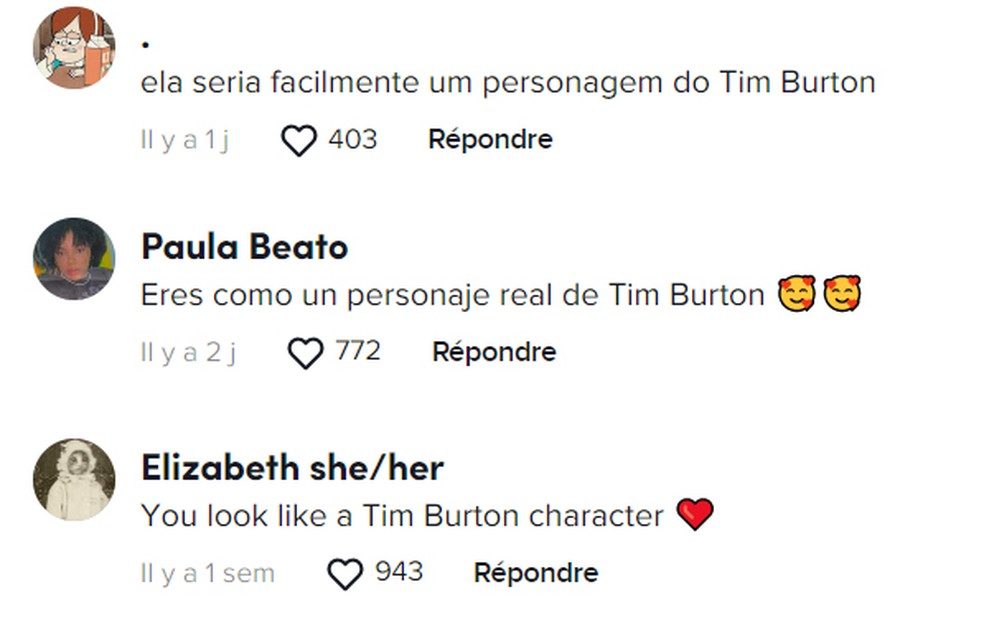This screenshot has height=620, width=984.
Task: Tap the heart on Paula Beato's comment
Action: pyautogui.click(x=305, y=353)
